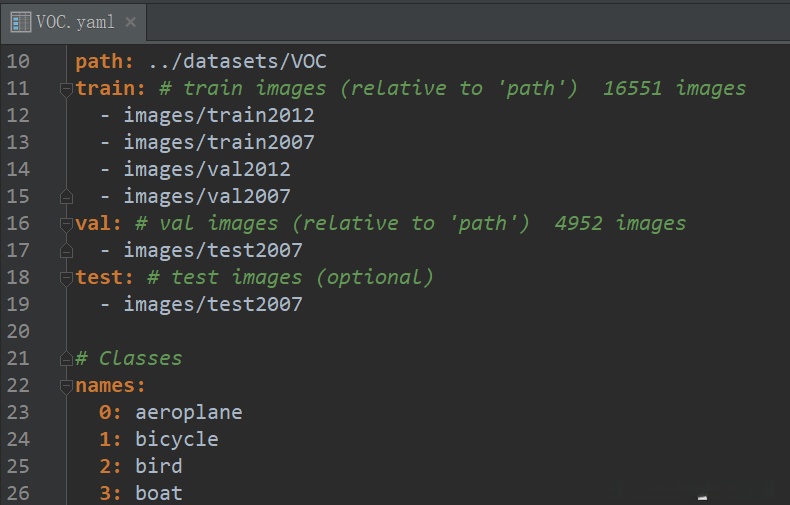Click the '0:' key on line 23

pos(110,412)
